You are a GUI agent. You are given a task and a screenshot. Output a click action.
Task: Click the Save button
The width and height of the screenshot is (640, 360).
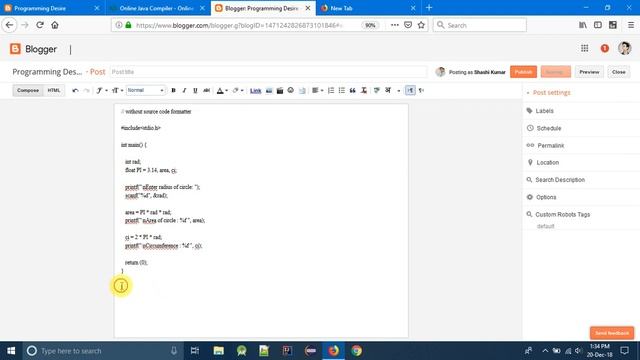coord(556,72)
